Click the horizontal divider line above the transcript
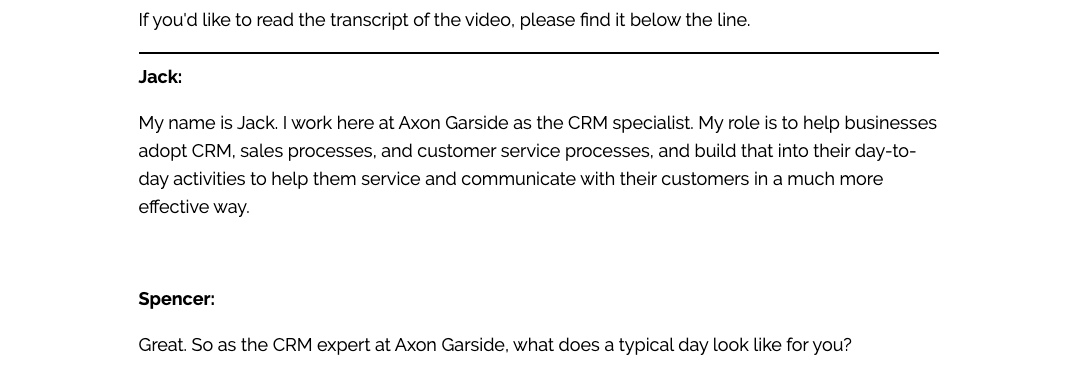Image resolution: width=1075 pixels, height=379 pixels. (538, 53)
